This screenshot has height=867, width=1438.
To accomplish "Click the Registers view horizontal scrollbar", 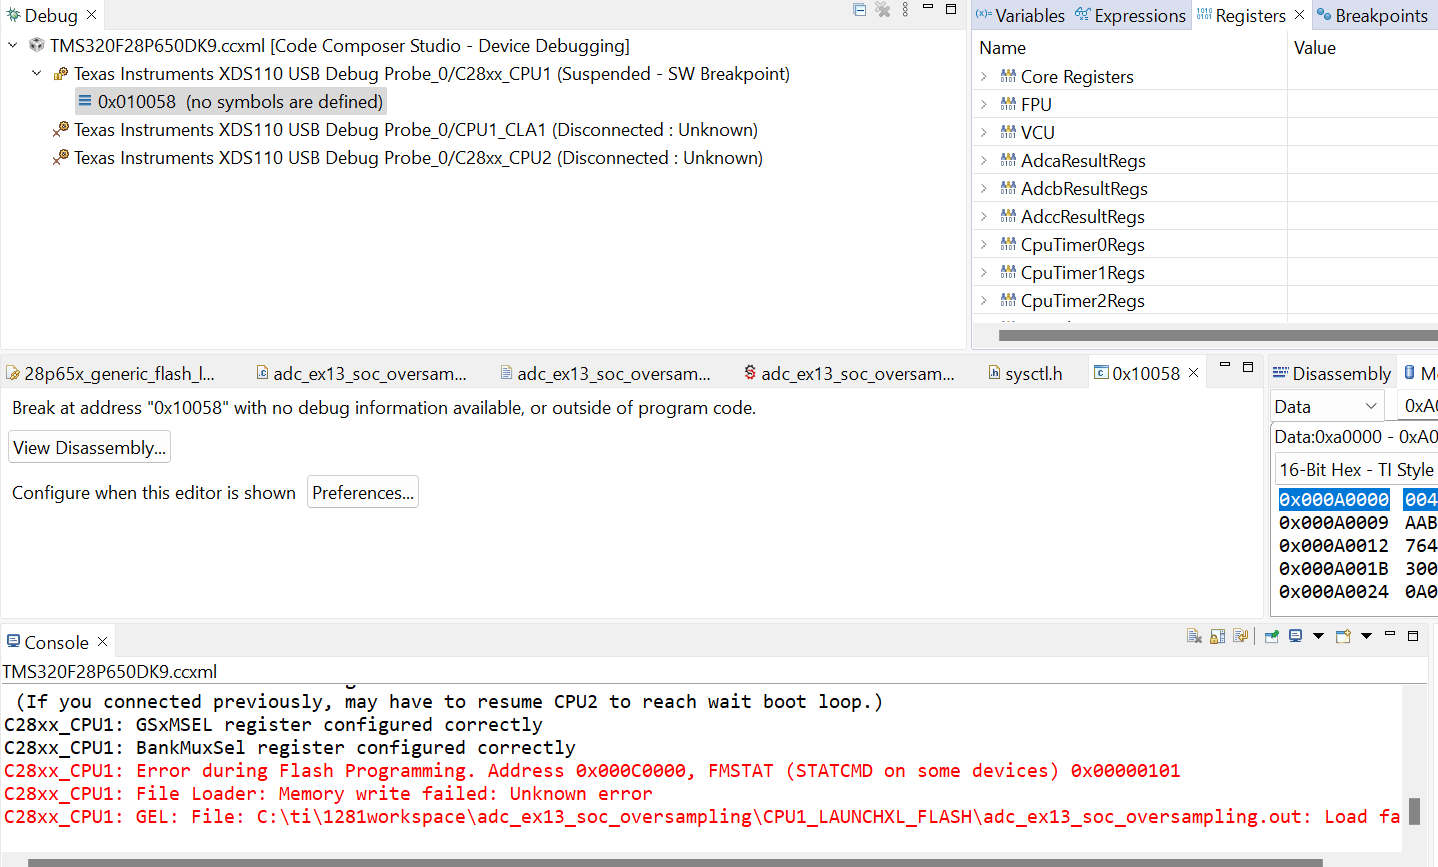I will 1218,335.
